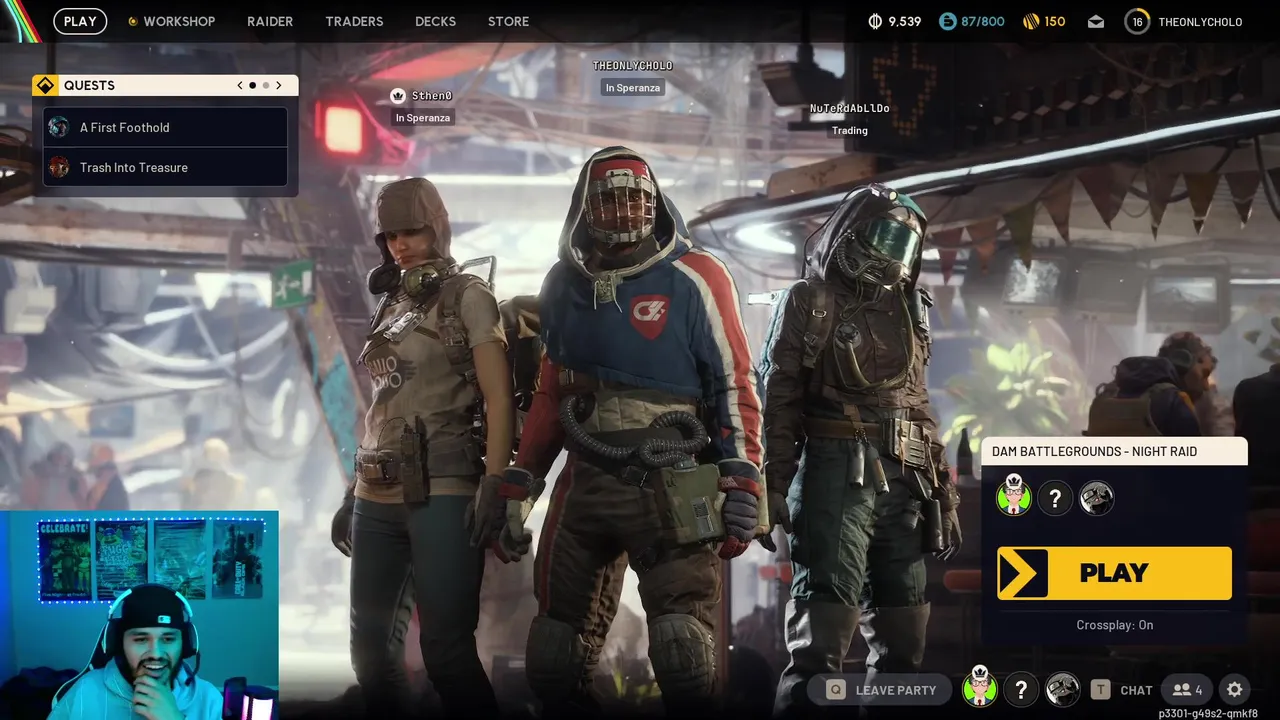Image resolution: width=1280 pixels, height=720 pixels.
Task: Click the party leader crown icon by Sthen0
Action: click(398, 96)
